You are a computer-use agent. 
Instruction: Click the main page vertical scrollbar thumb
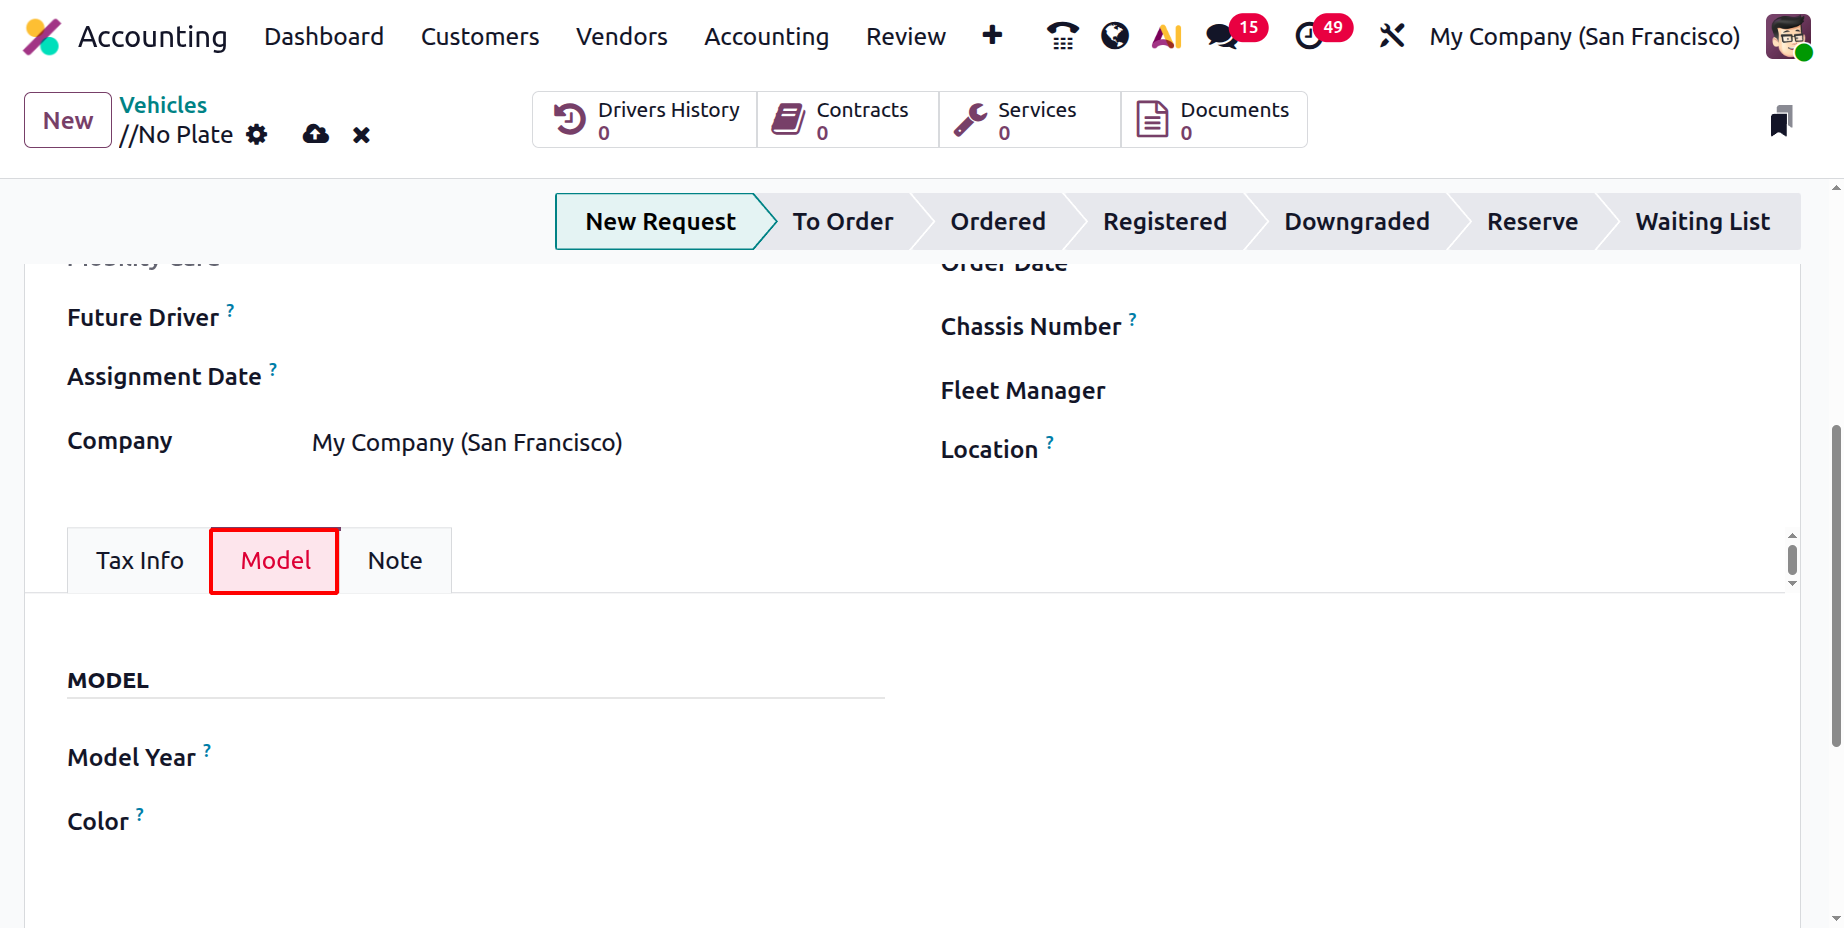click(1836, 586)
